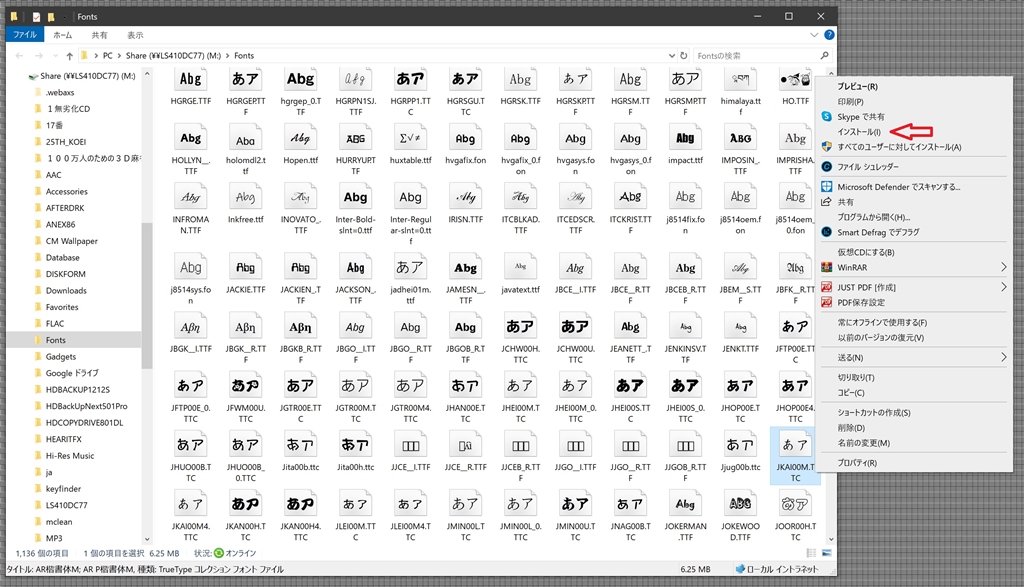Select the HO.TTF font file icon
This screenshot has width=1024, height=587.
point(795,80)
